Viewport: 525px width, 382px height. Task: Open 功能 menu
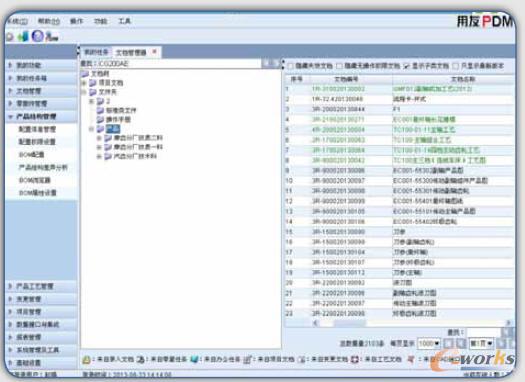point(100,21)
